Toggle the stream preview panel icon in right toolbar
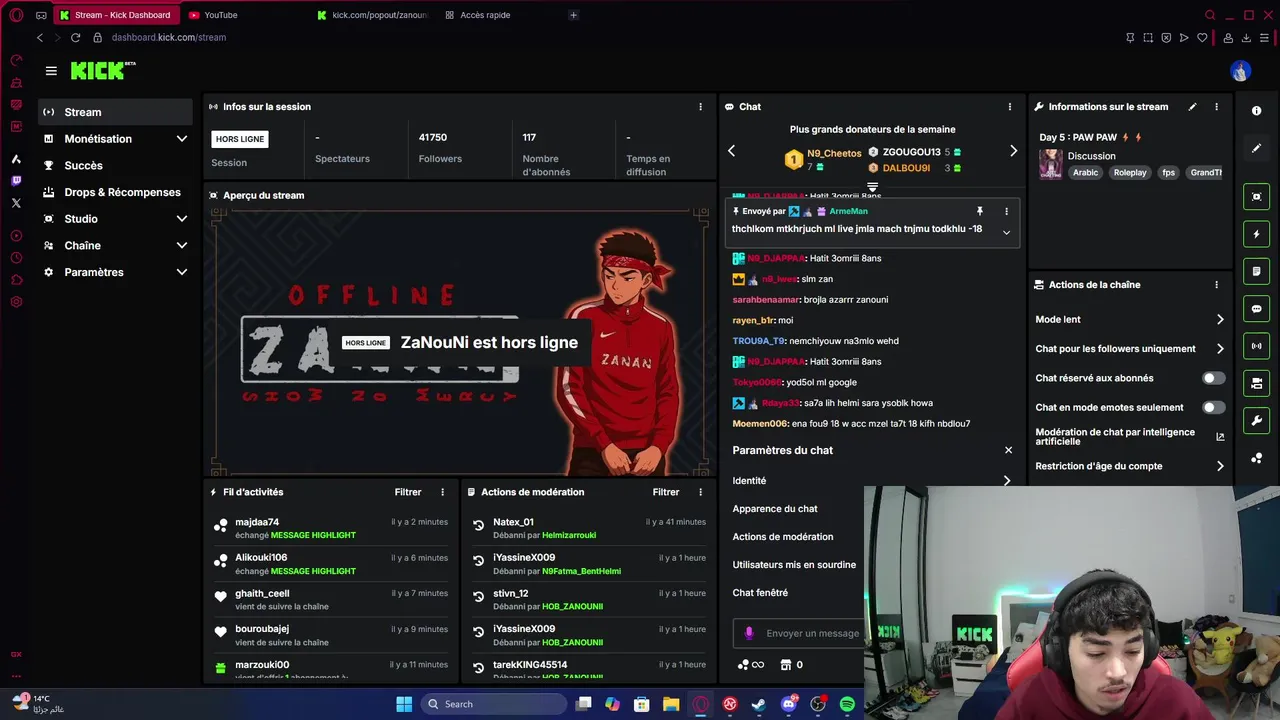Image resolution: width=1280 pixels, height=720 pixels. click(1257, 197)
